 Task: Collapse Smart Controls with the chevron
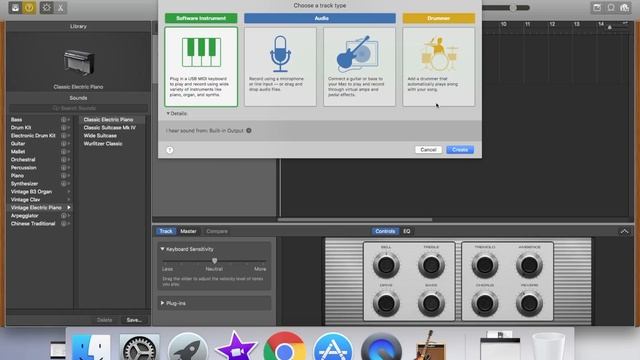tap(624, 231)
